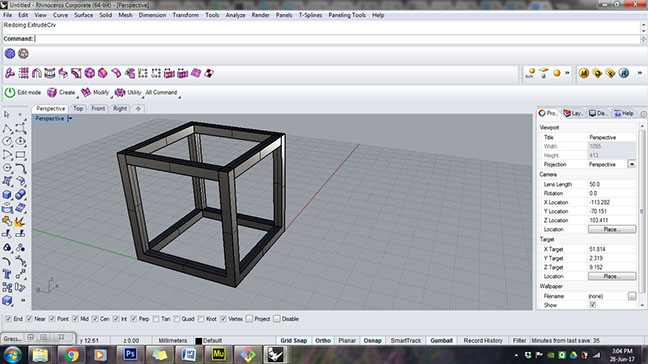This screenshot has height=364, width=648.
Task: Select the Circle drawing tool
Action: point(7,141)
